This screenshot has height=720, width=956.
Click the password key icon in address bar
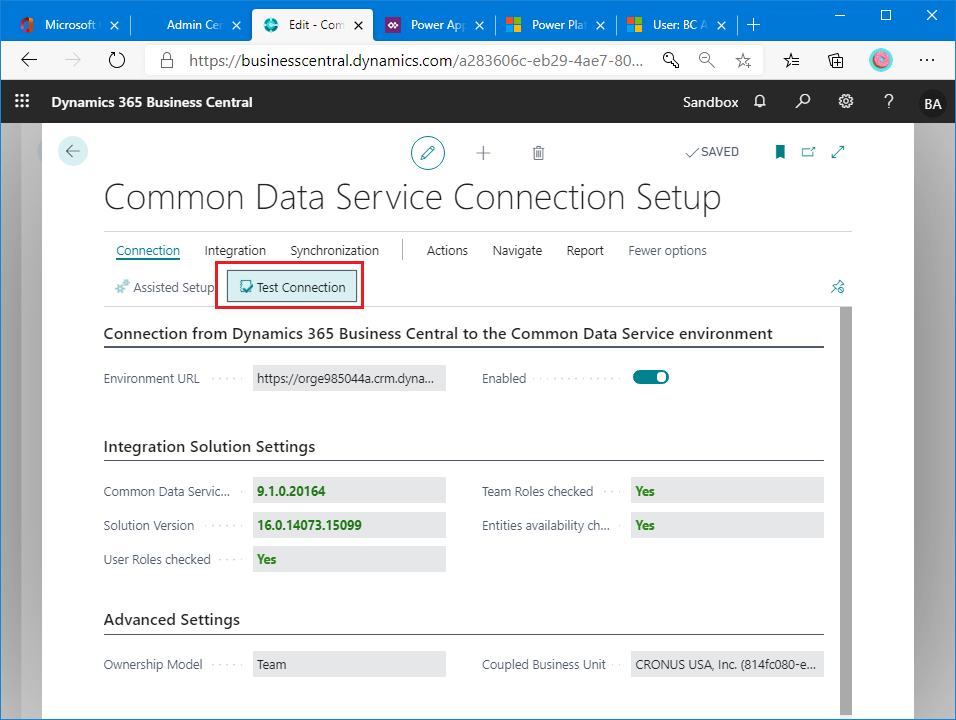pyautogui.click(x=671, y=60)
